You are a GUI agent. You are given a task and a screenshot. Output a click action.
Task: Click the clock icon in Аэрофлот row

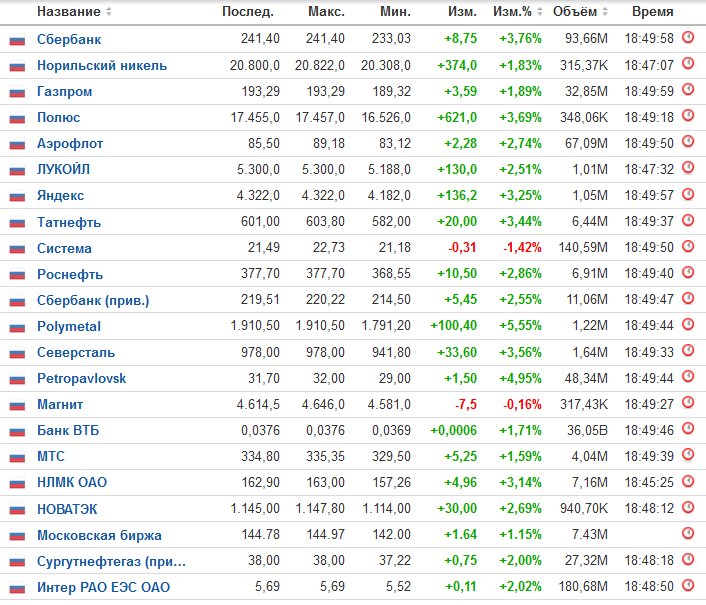[688, 142]
